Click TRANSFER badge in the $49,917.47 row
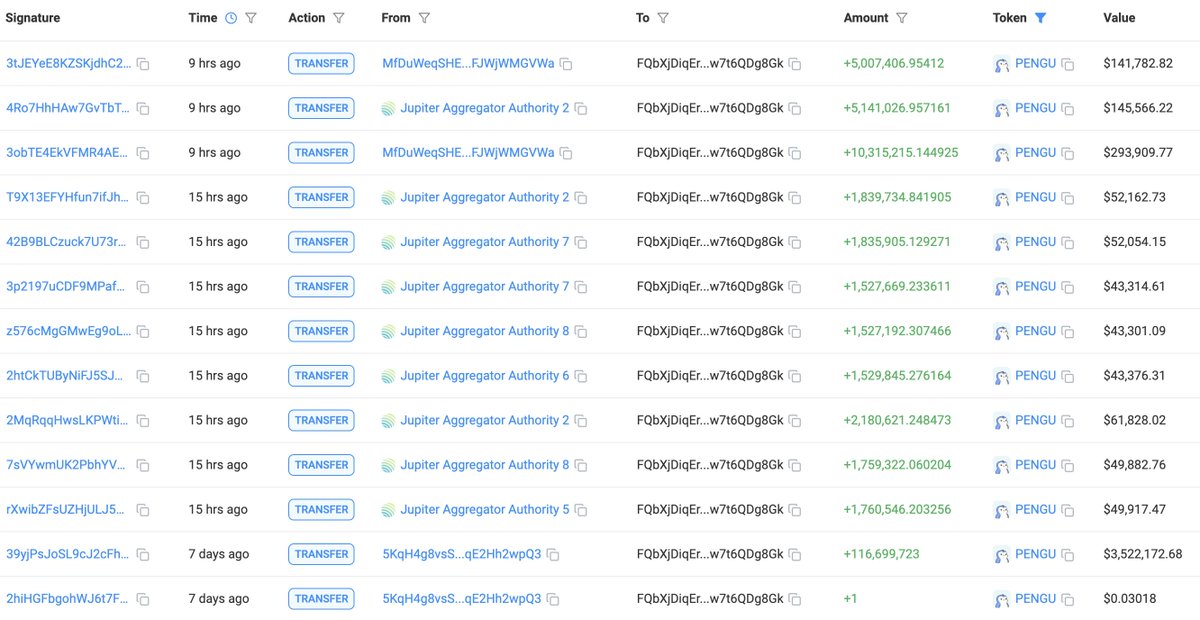This screenshot has width=1200, height=620. point(322,509)
